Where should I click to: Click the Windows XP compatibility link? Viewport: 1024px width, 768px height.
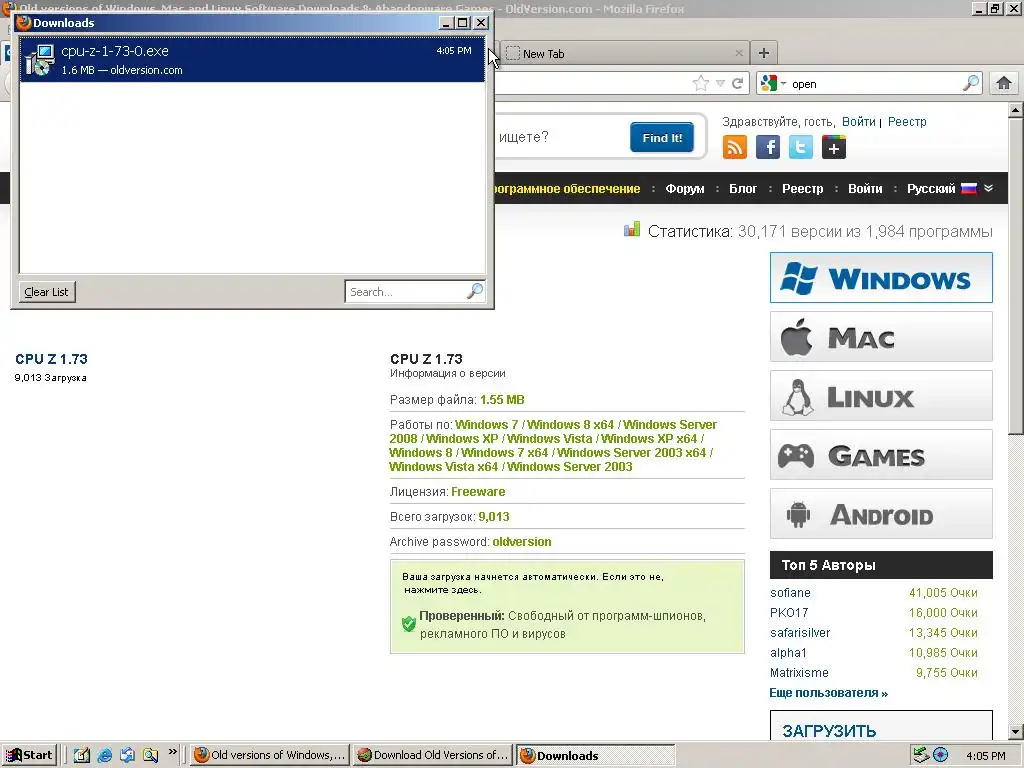pyautogui.click(x=462, y=439)
